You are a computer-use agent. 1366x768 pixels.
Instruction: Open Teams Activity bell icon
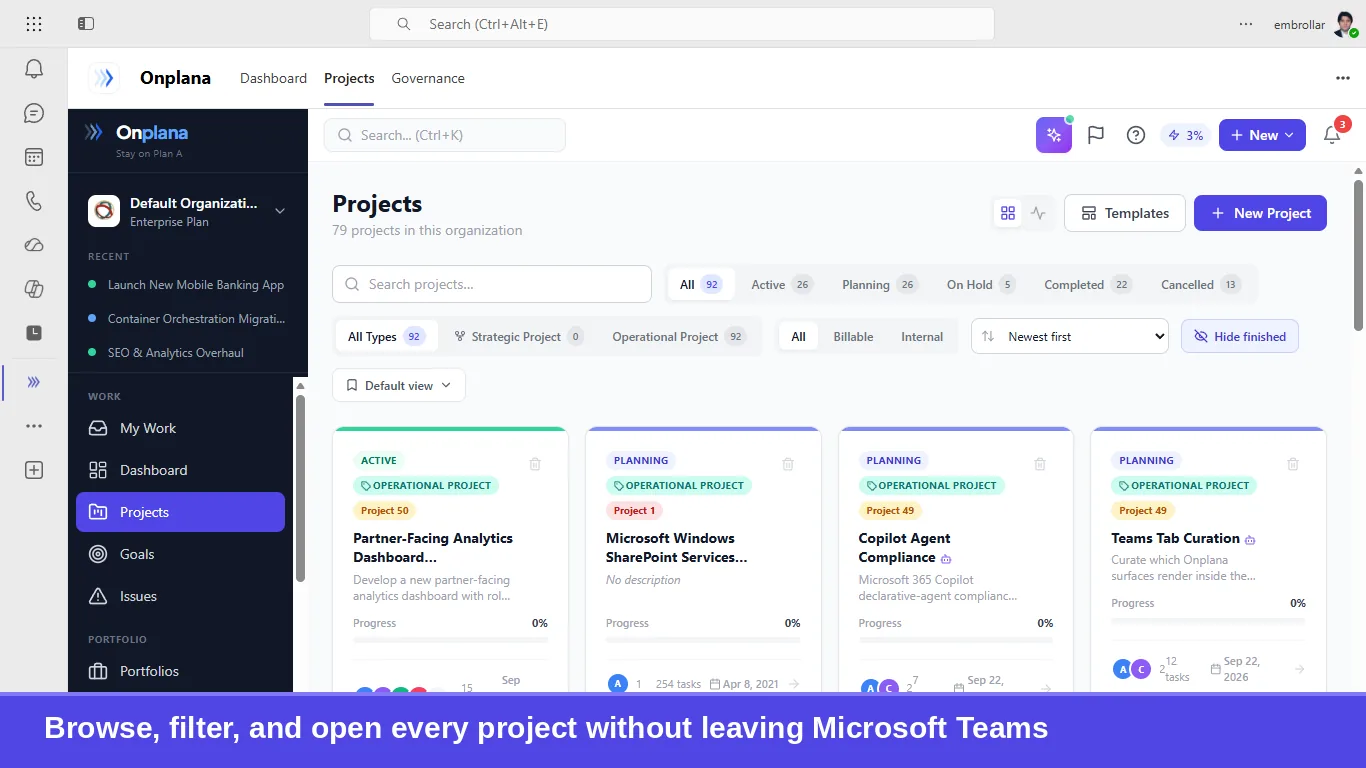click(34, 69)
